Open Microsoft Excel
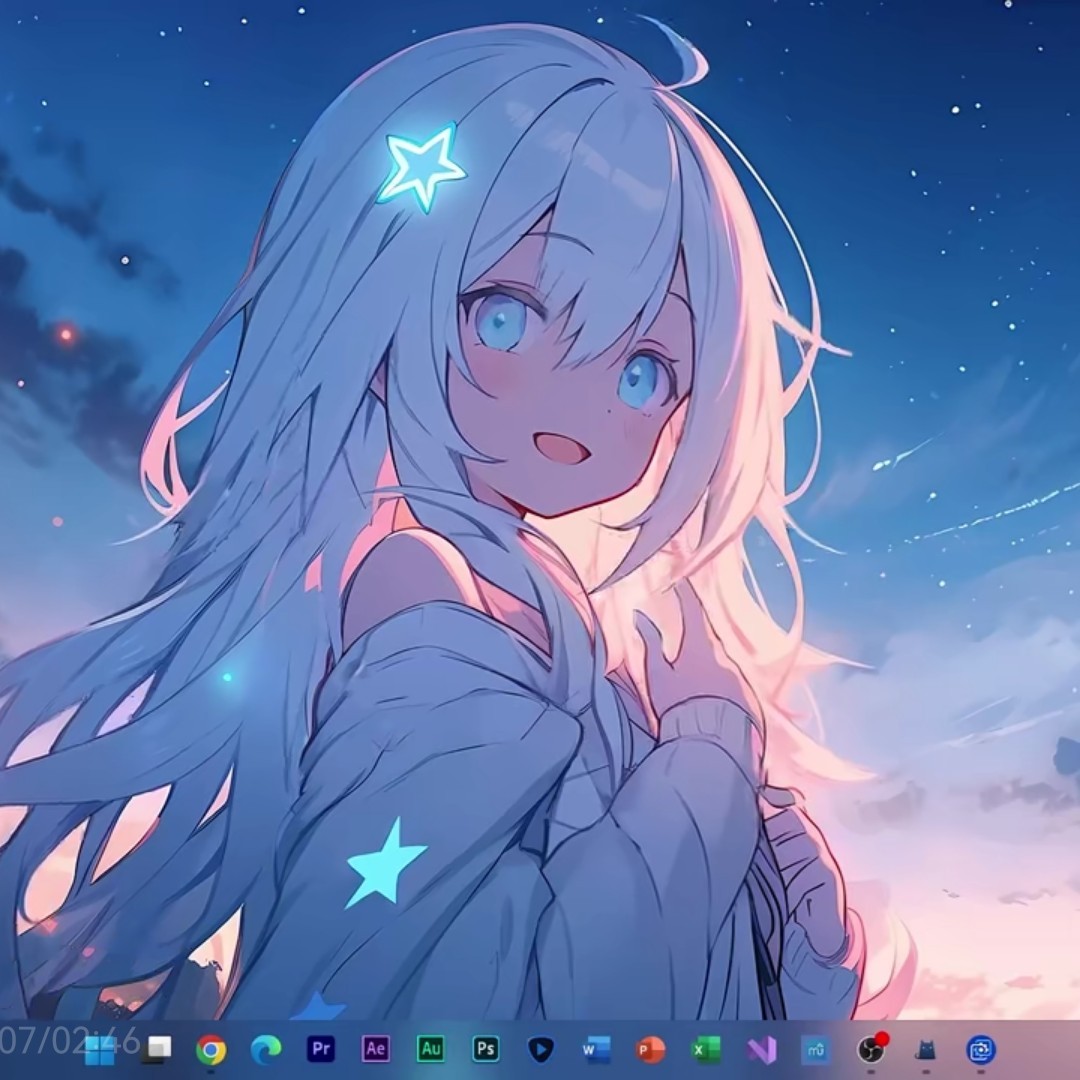This screenshot has height=1080, width=1080. click(706, 1049)
